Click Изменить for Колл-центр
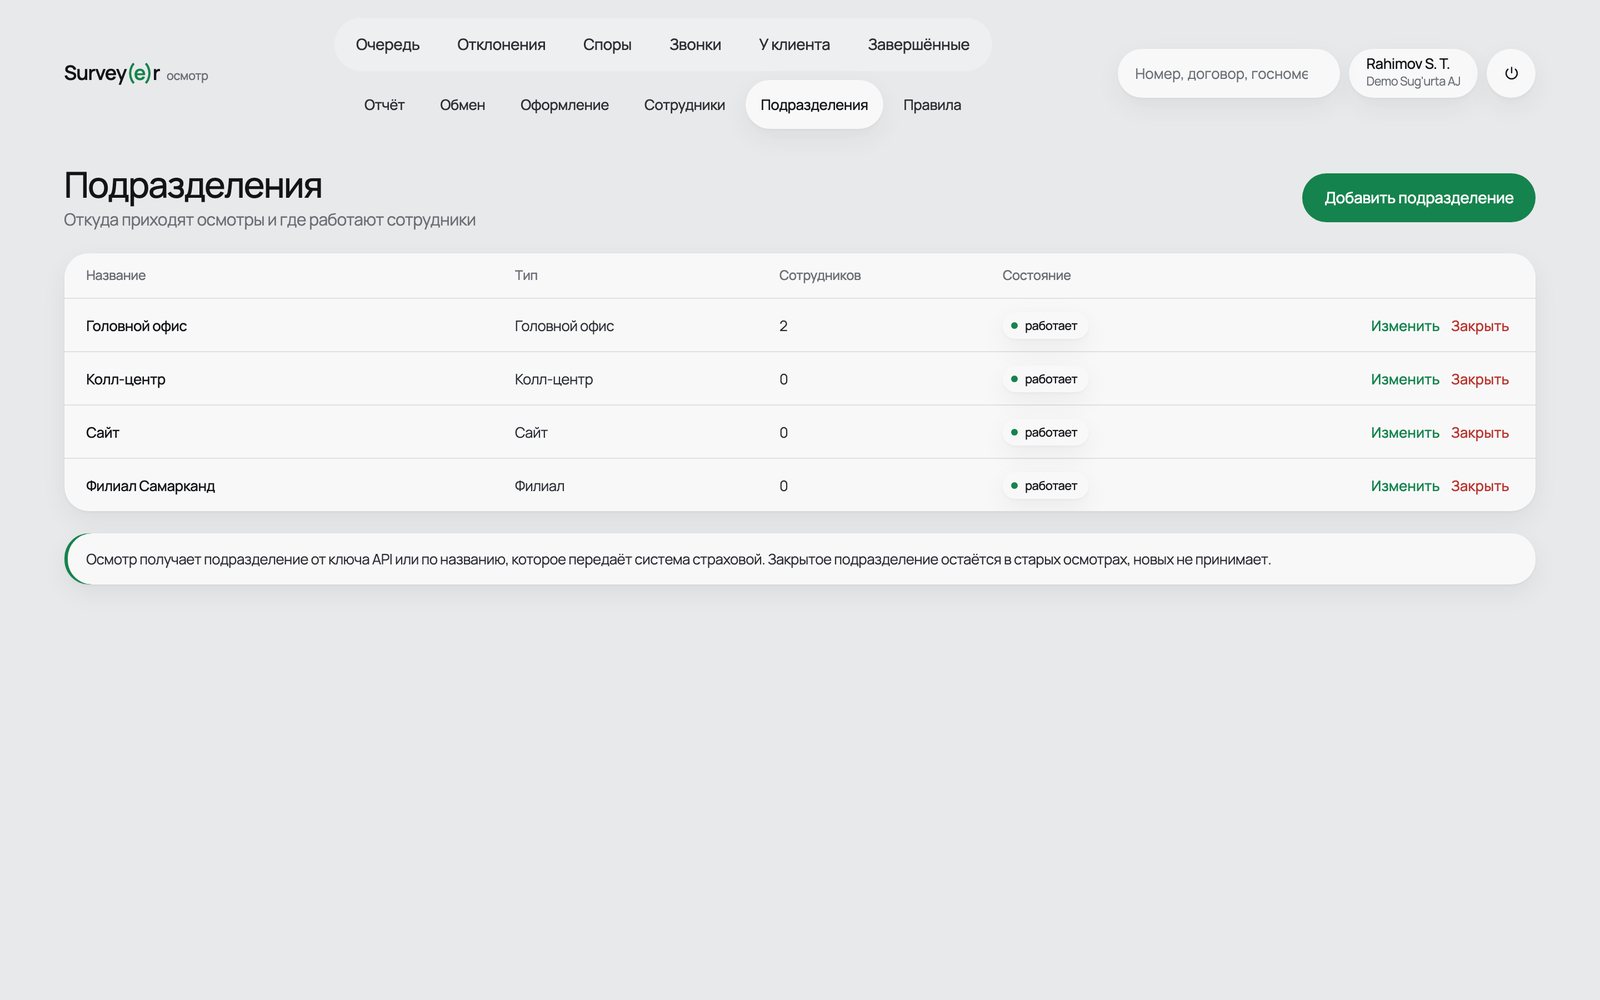The height and width of the screenshot is (1000, 1600). [x=1405, y=379]
